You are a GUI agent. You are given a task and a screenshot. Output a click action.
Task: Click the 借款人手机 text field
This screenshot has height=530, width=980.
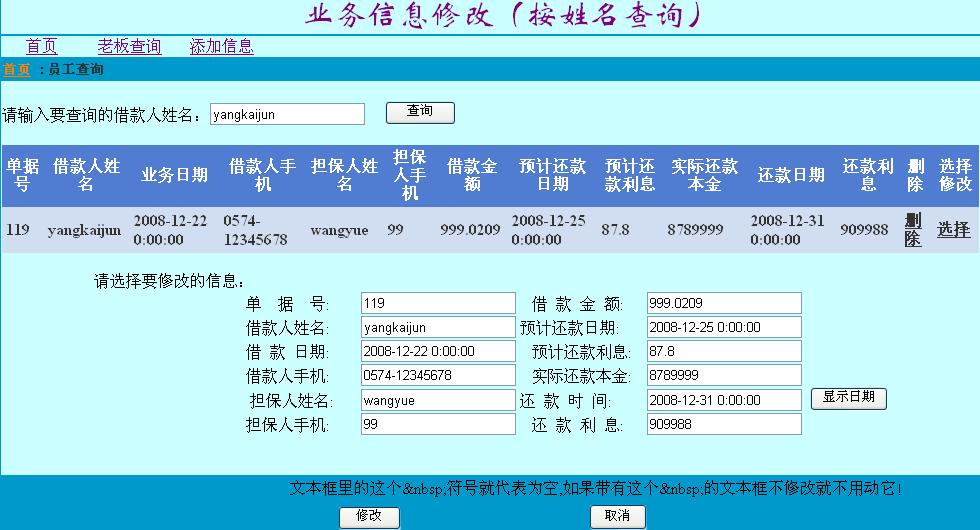point(437,376)
